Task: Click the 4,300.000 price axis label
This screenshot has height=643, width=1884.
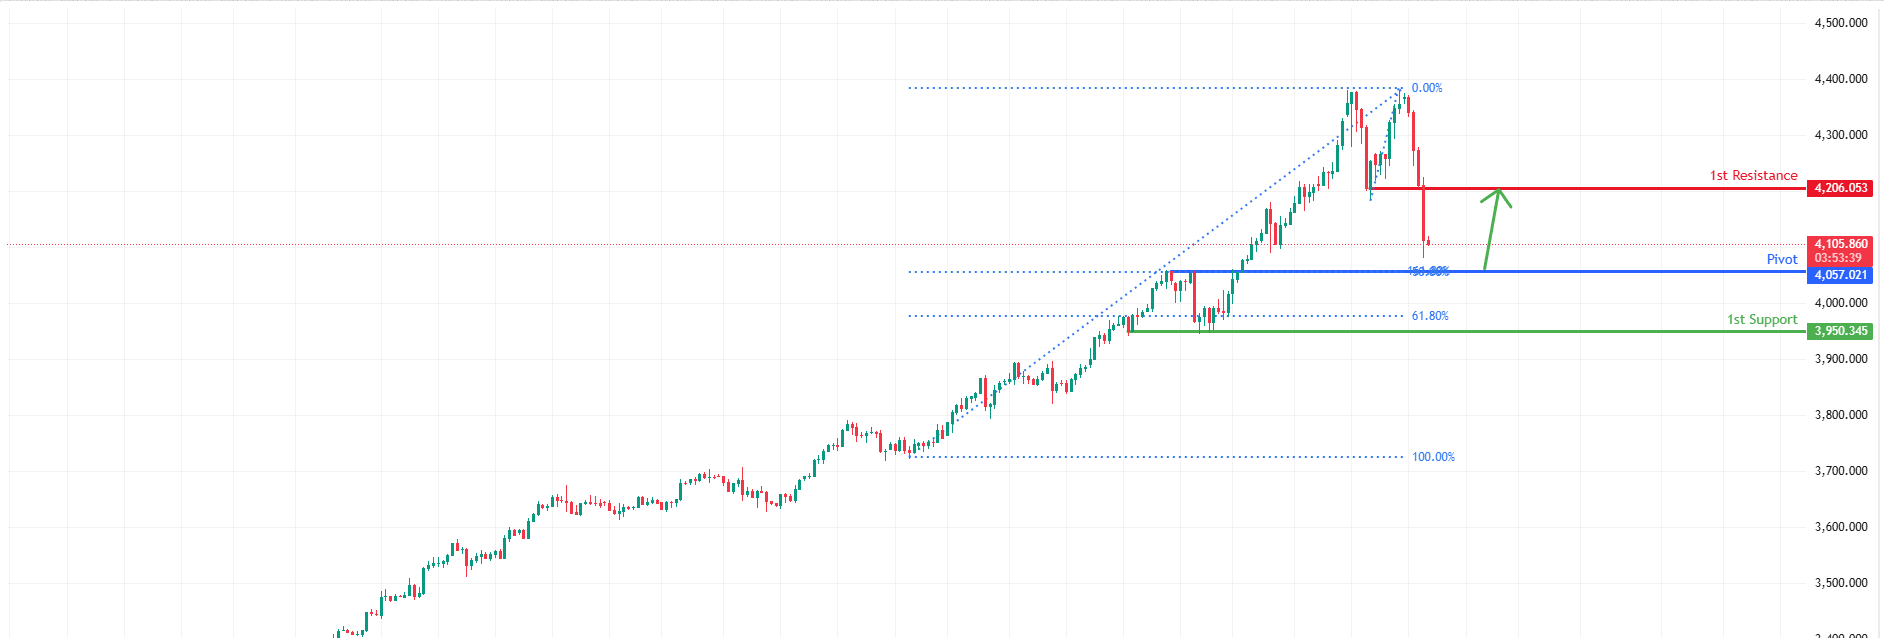Action: tap(1840, 135)
